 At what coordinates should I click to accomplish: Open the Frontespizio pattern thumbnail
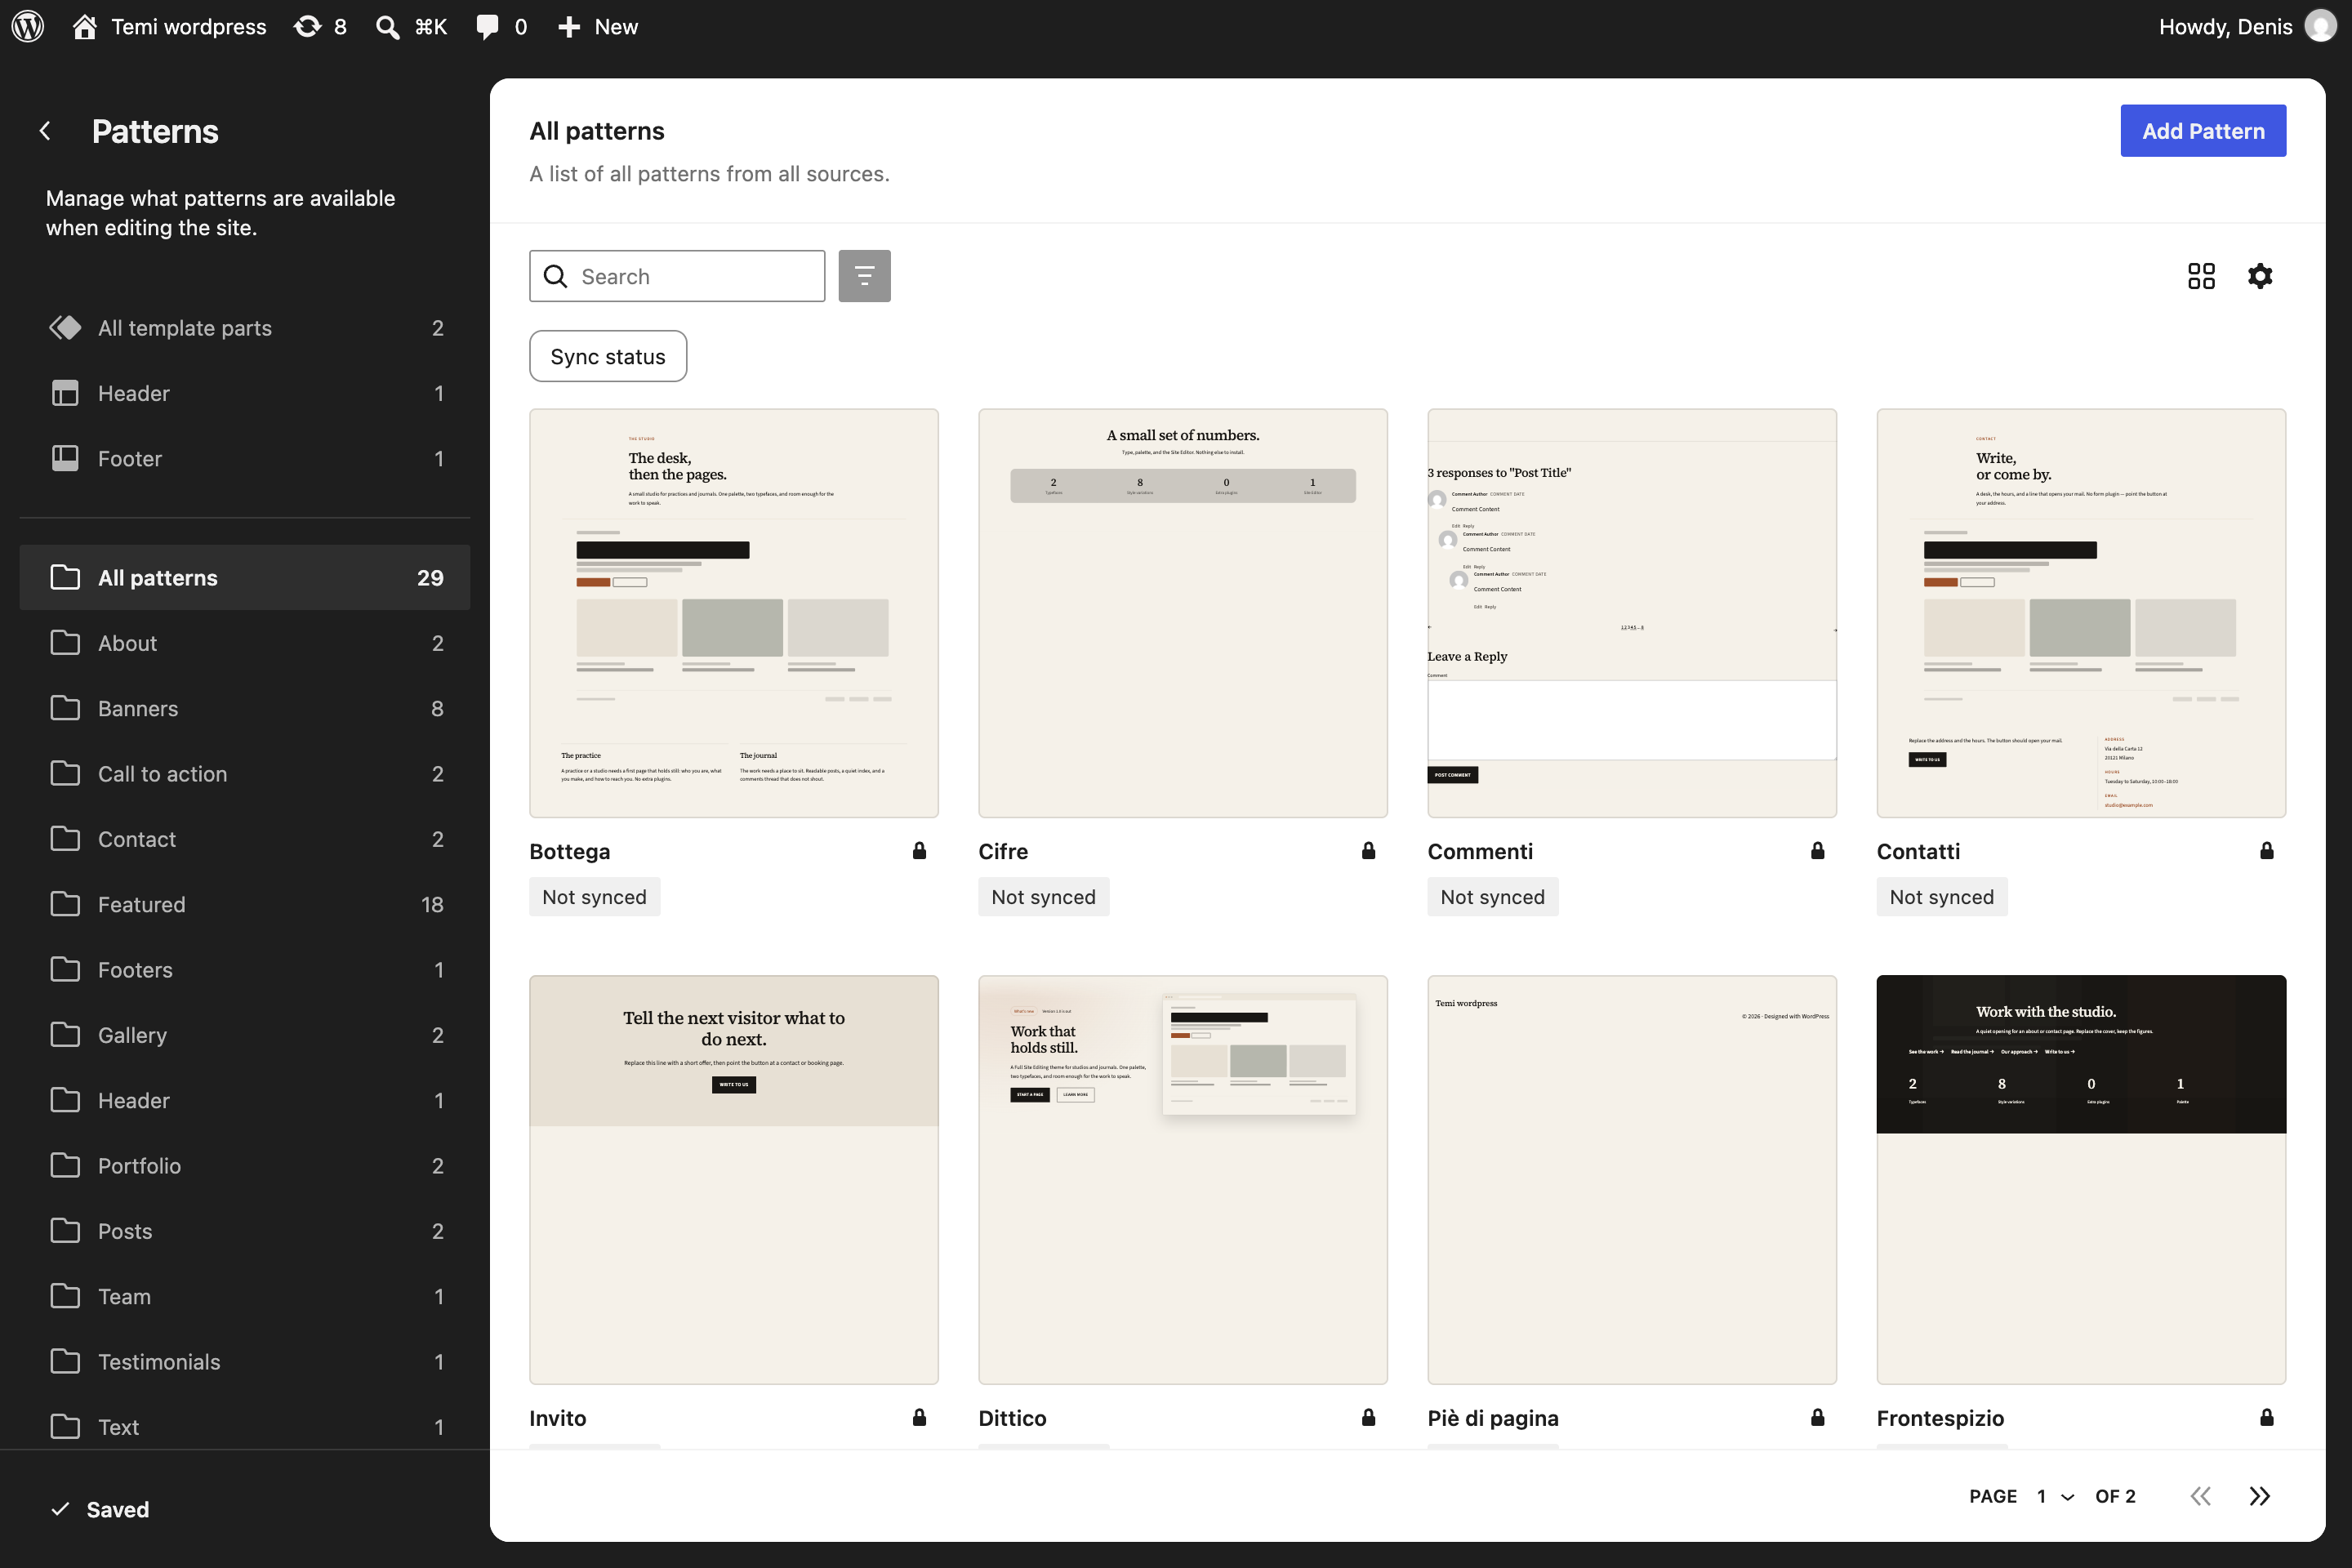click(2081, 1180)
